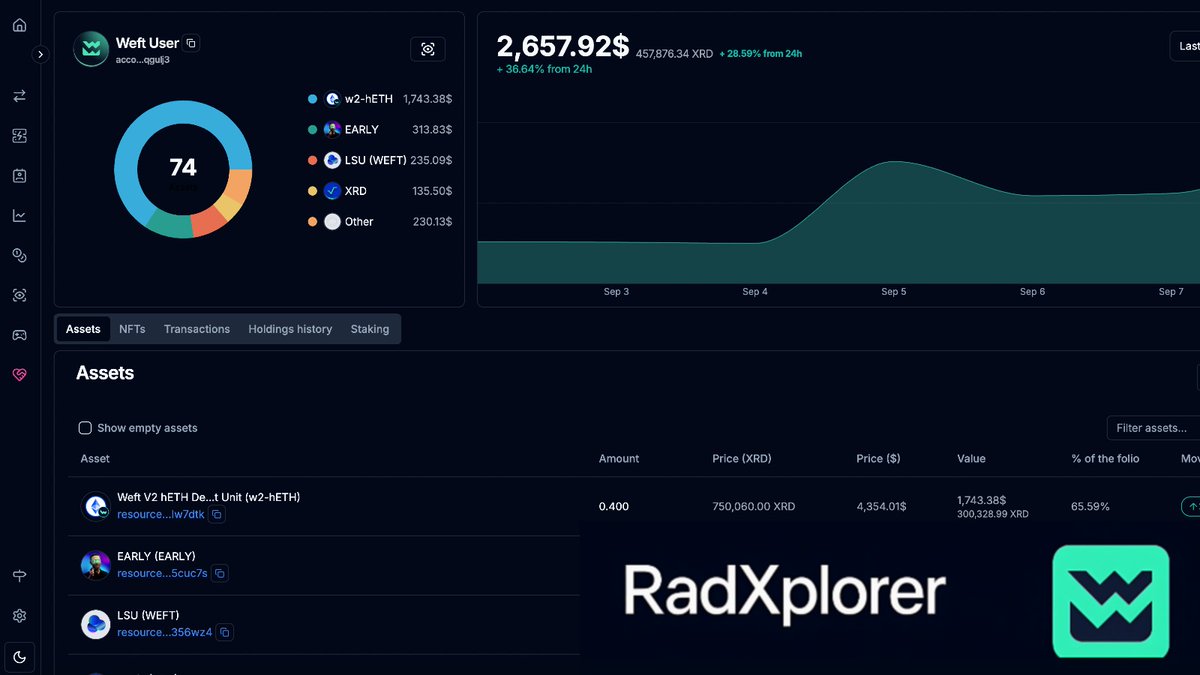Click the 2,657.92$ total portfolio value
This screenshot has height=675, width=1200.
[563, 46]
